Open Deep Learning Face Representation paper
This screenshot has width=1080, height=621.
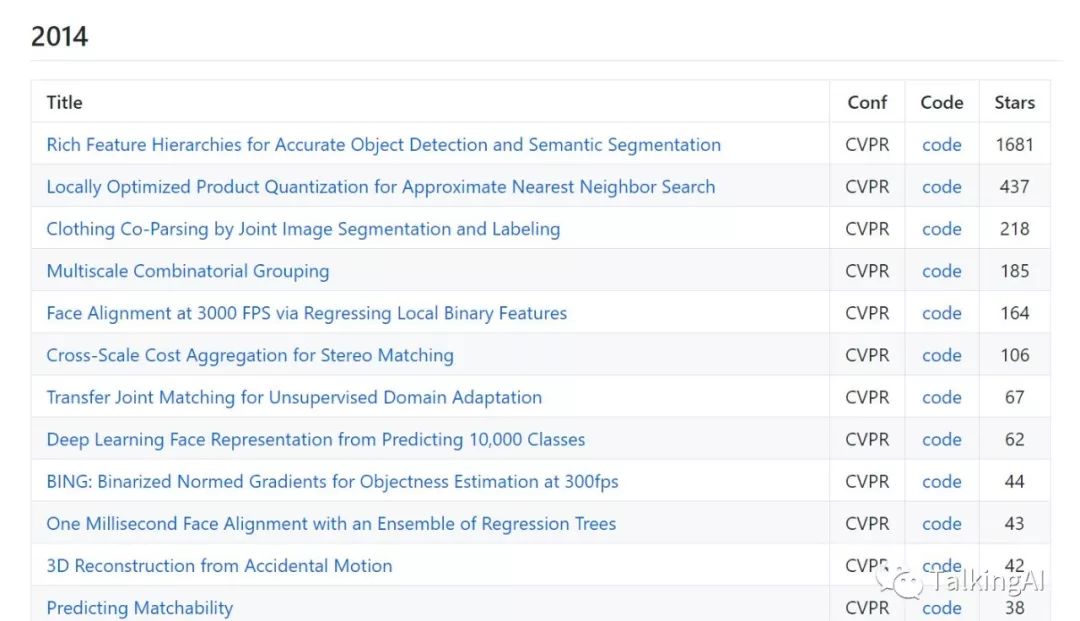coord(315,439)
